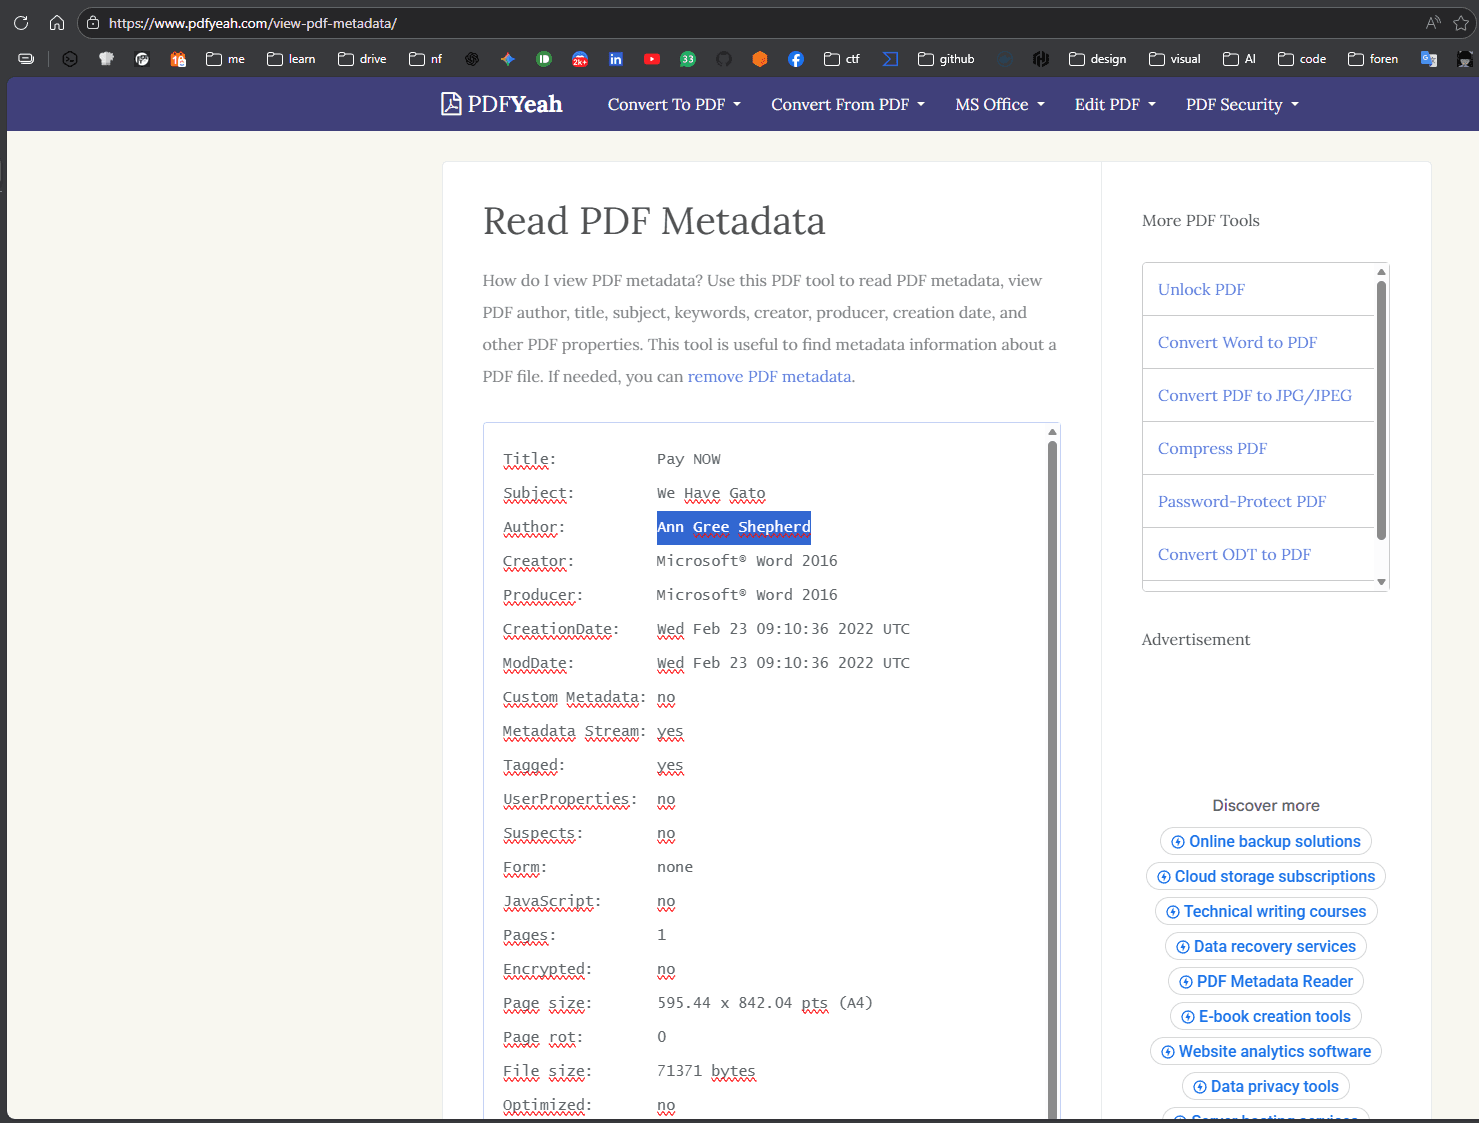
Task: Add page to favorites with star icon
Action: tap(1461, 23)
